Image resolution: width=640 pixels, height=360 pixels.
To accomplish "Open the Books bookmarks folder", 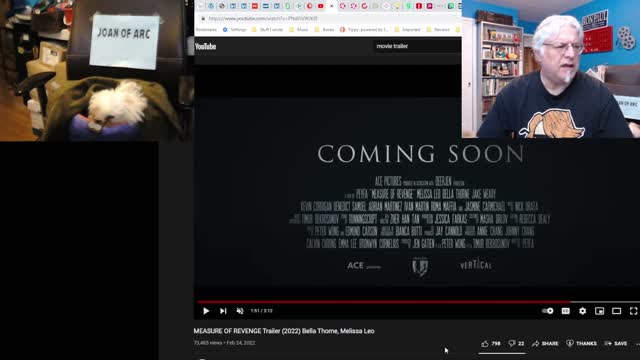I will click(x=324, y=29).
